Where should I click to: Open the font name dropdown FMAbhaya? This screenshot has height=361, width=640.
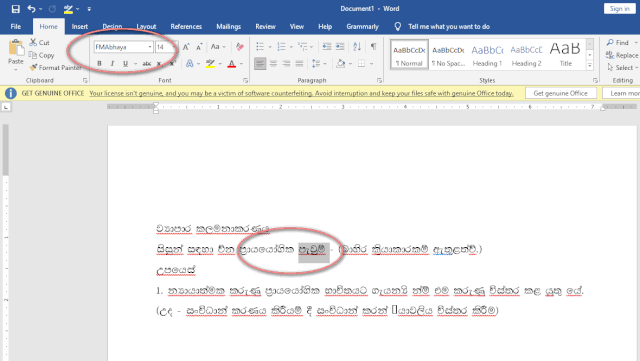[x=150, y=47]
